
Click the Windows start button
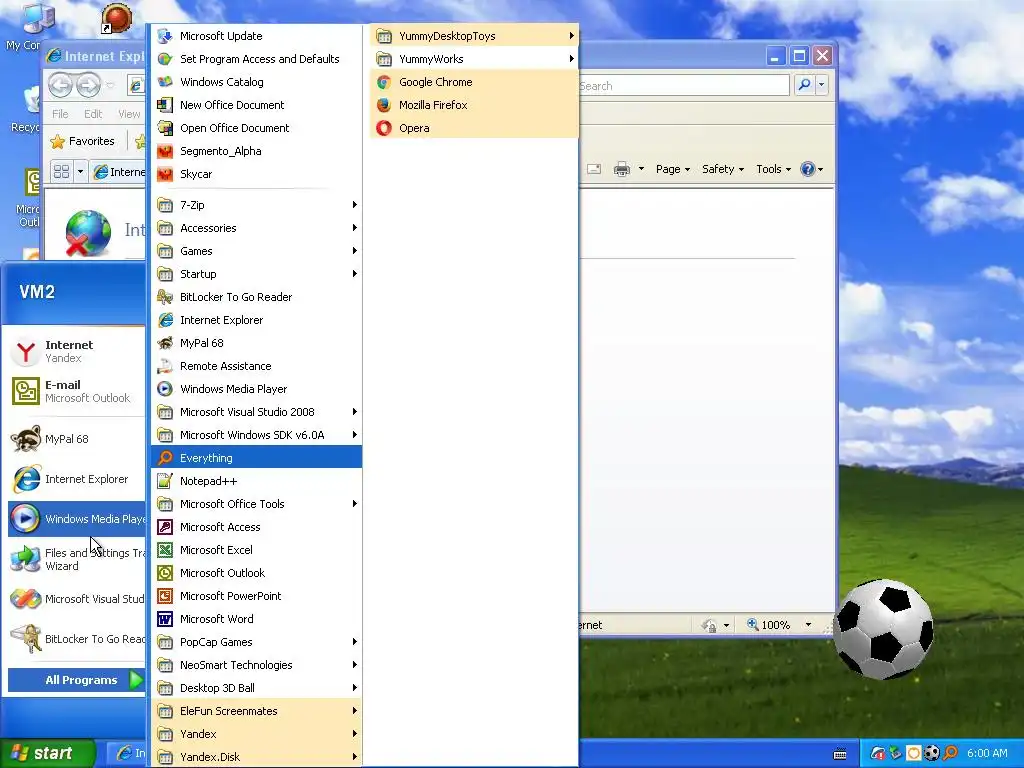pyautogui.click(x=47, y=753)
